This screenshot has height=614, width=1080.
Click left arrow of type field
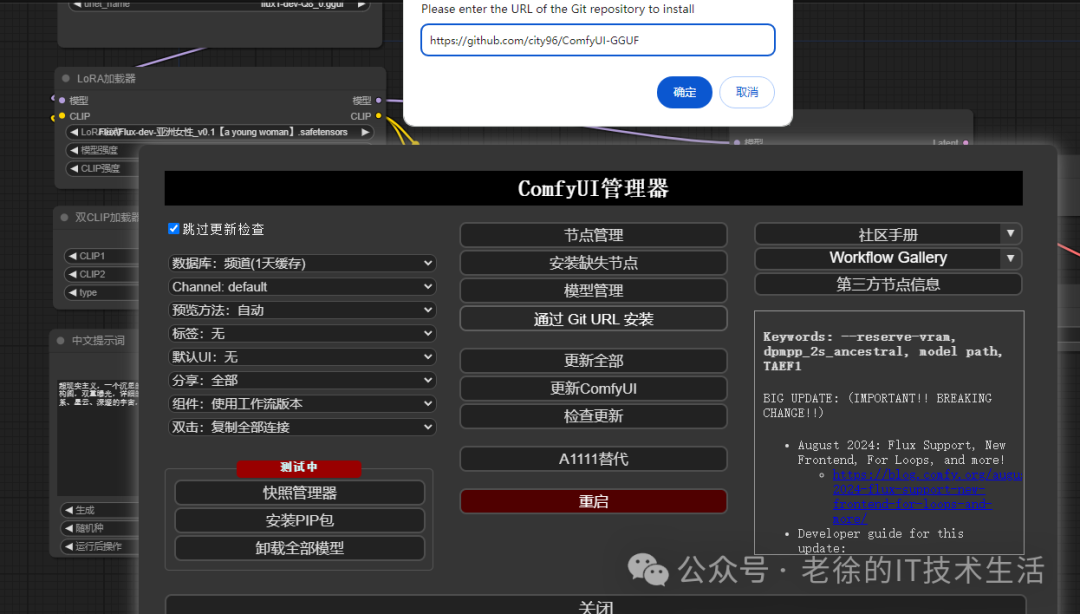[x=72, y=293]
